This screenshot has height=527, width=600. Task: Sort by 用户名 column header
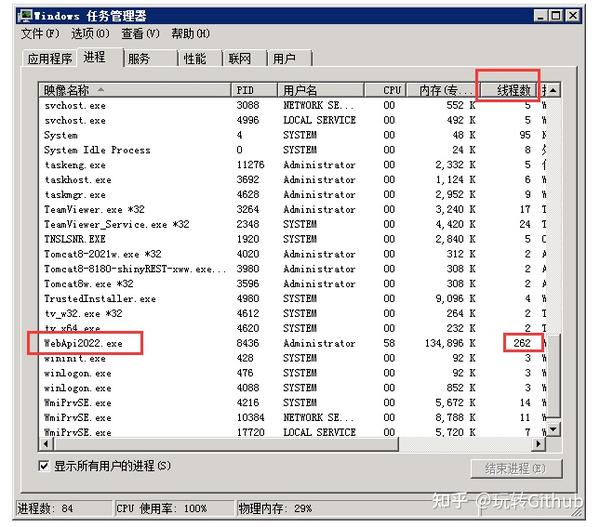(320, 90)
